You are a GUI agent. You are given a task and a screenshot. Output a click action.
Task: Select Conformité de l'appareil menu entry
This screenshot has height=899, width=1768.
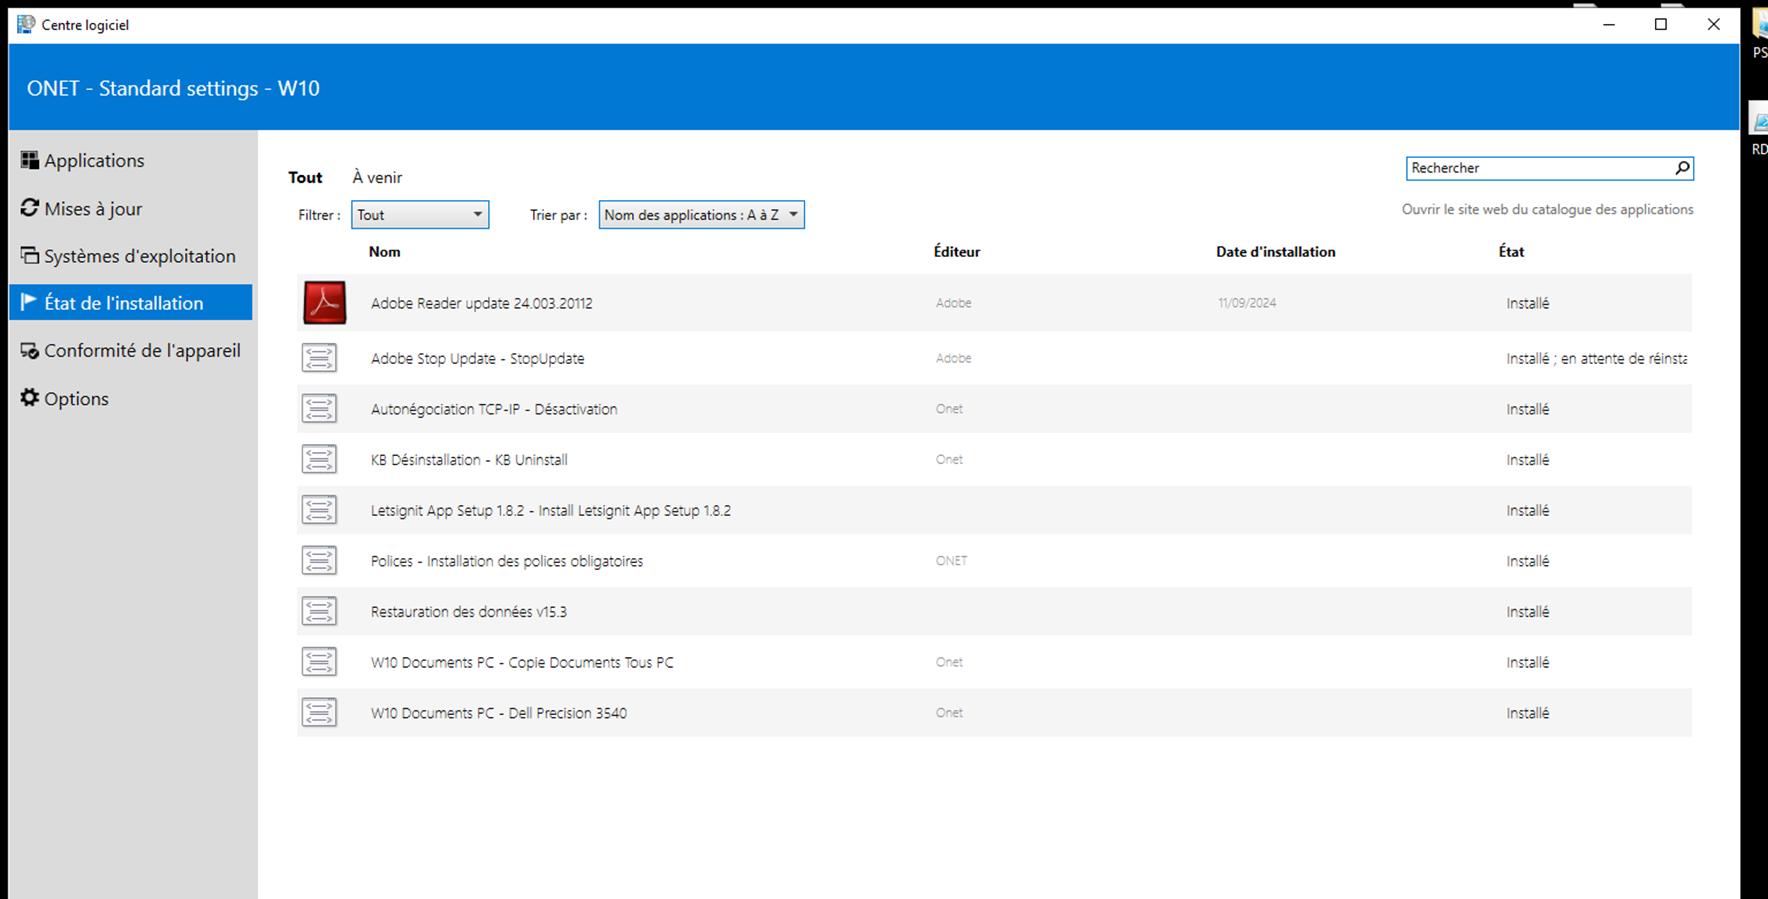(142, 351)
